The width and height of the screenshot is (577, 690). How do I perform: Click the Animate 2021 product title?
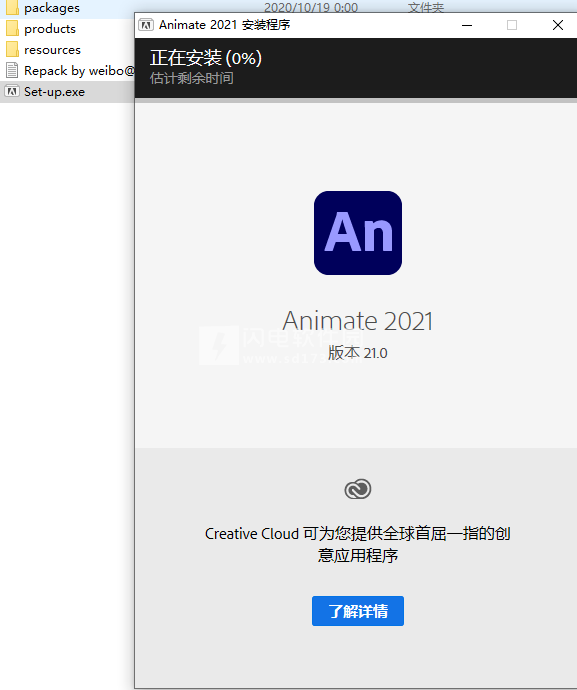coord(357,321)
